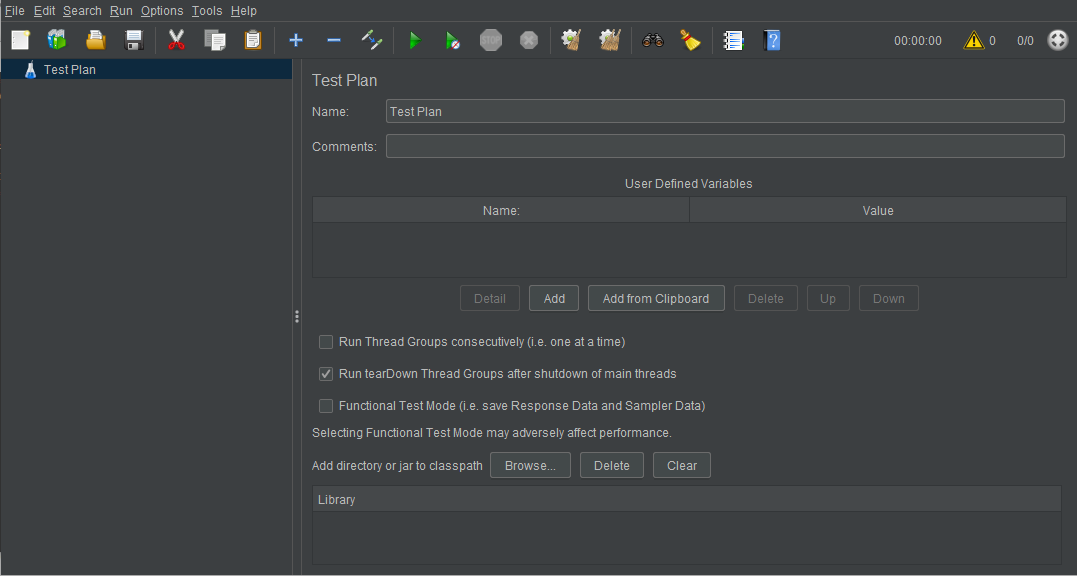Open the Help question mark icon
This screenshot has height=576, width=1077.
pyautogui.click(x=772, y=41)
